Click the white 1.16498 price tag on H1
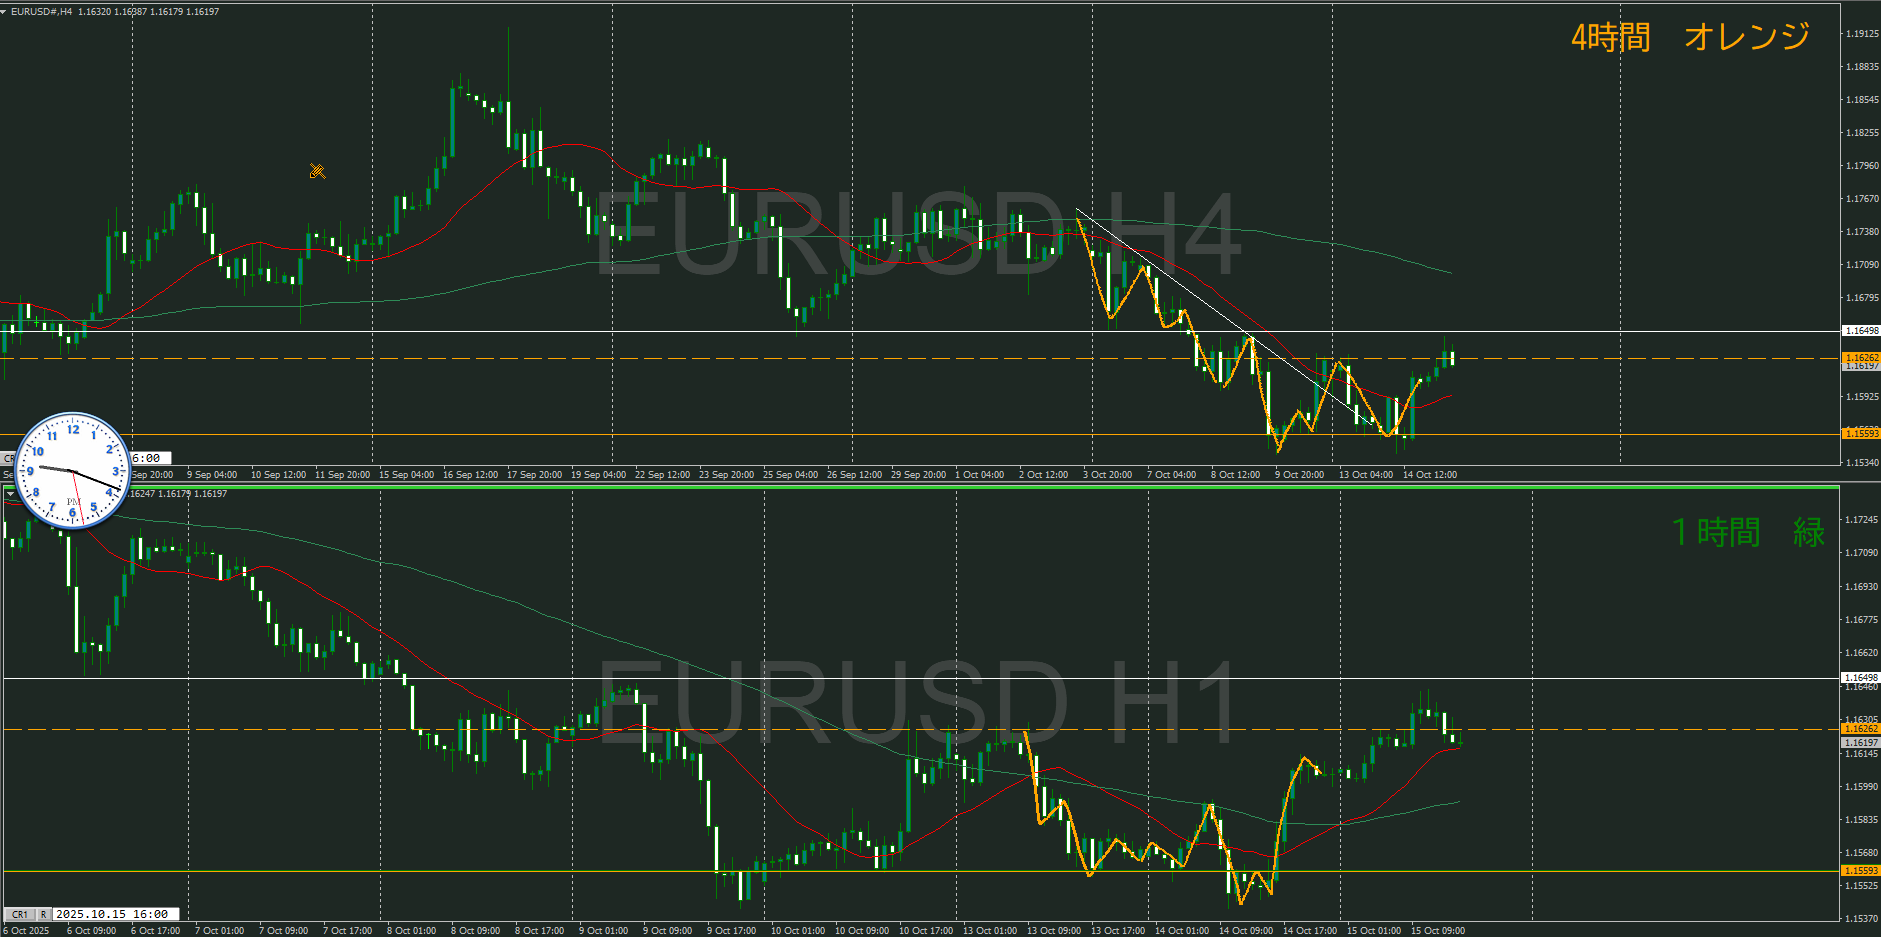 tap(1860, 678)
